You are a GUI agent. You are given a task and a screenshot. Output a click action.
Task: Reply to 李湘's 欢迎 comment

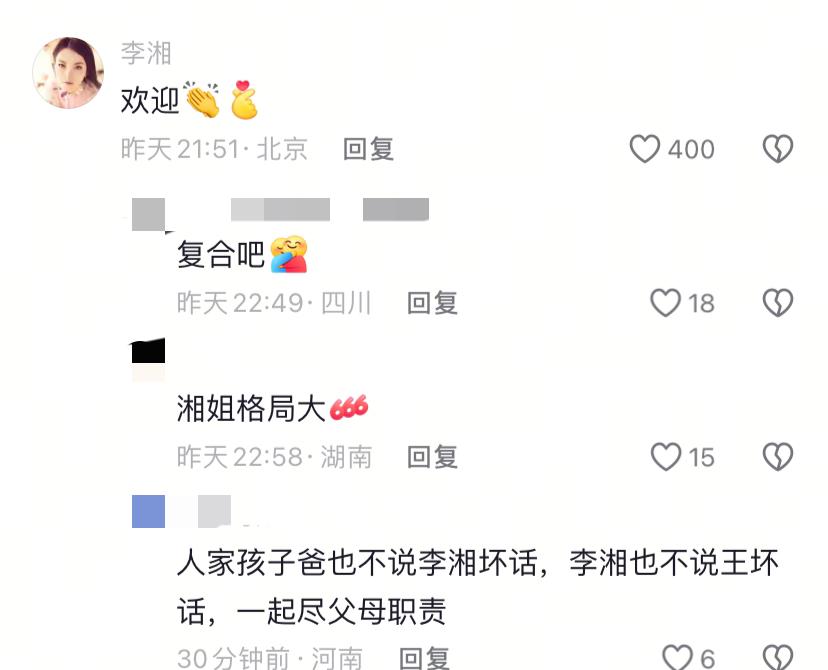click(x=368, y=149)
